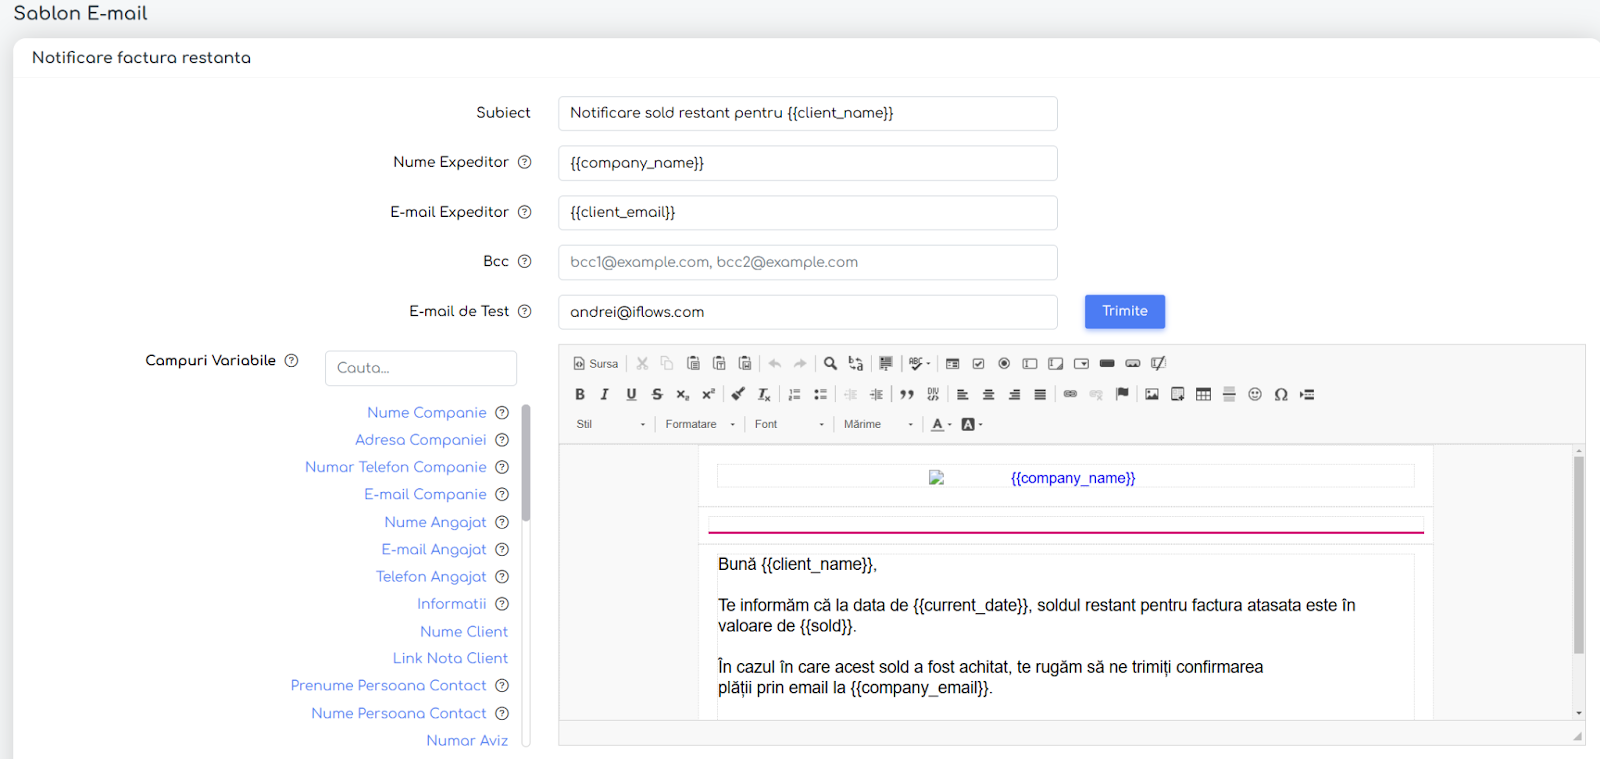1600x759 pixels.
Task: Open the text color picker
Action: coord(941,424)
